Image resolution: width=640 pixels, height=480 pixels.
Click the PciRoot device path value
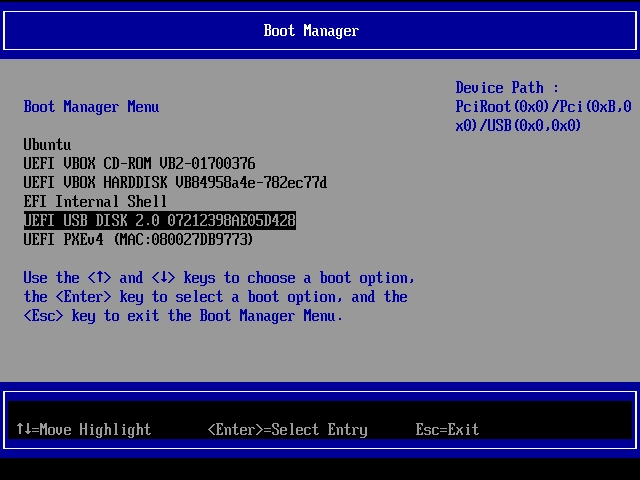tap(543, 116)
